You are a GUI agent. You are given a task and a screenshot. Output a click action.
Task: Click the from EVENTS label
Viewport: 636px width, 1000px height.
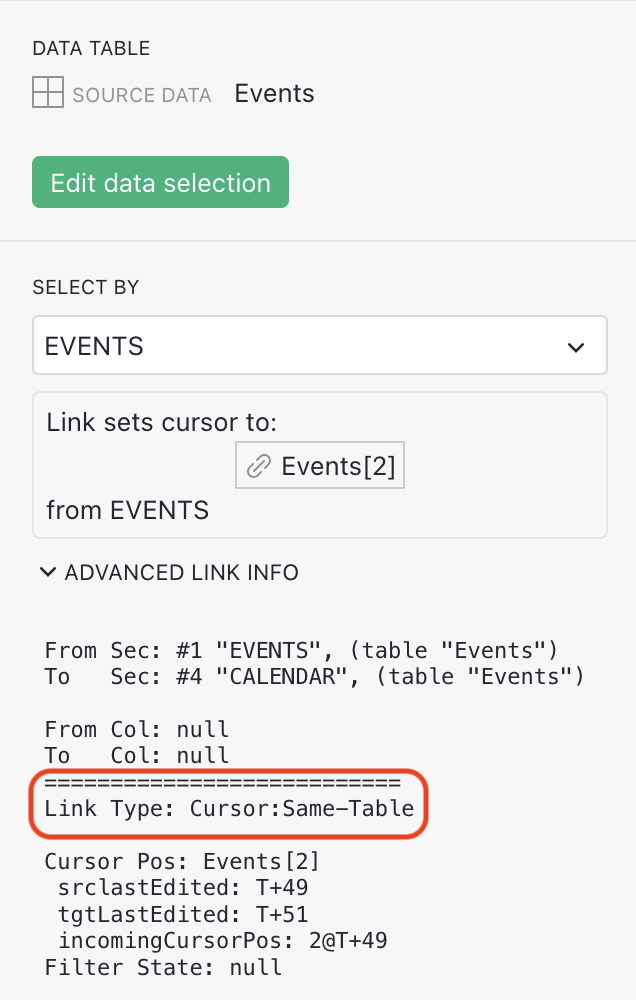pyautogui.click(x=128, y=510)
